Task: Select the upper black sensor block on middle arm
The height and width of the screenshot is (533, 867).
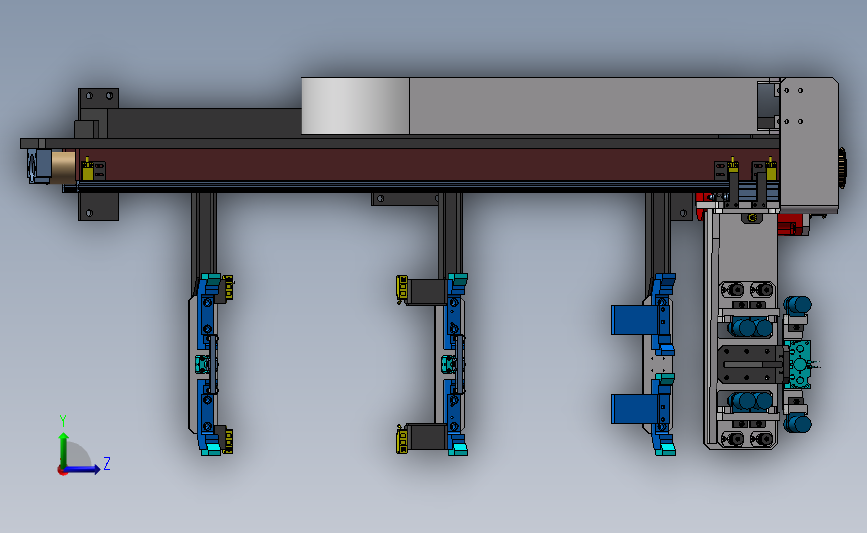Action: click(x=426, y=292)
